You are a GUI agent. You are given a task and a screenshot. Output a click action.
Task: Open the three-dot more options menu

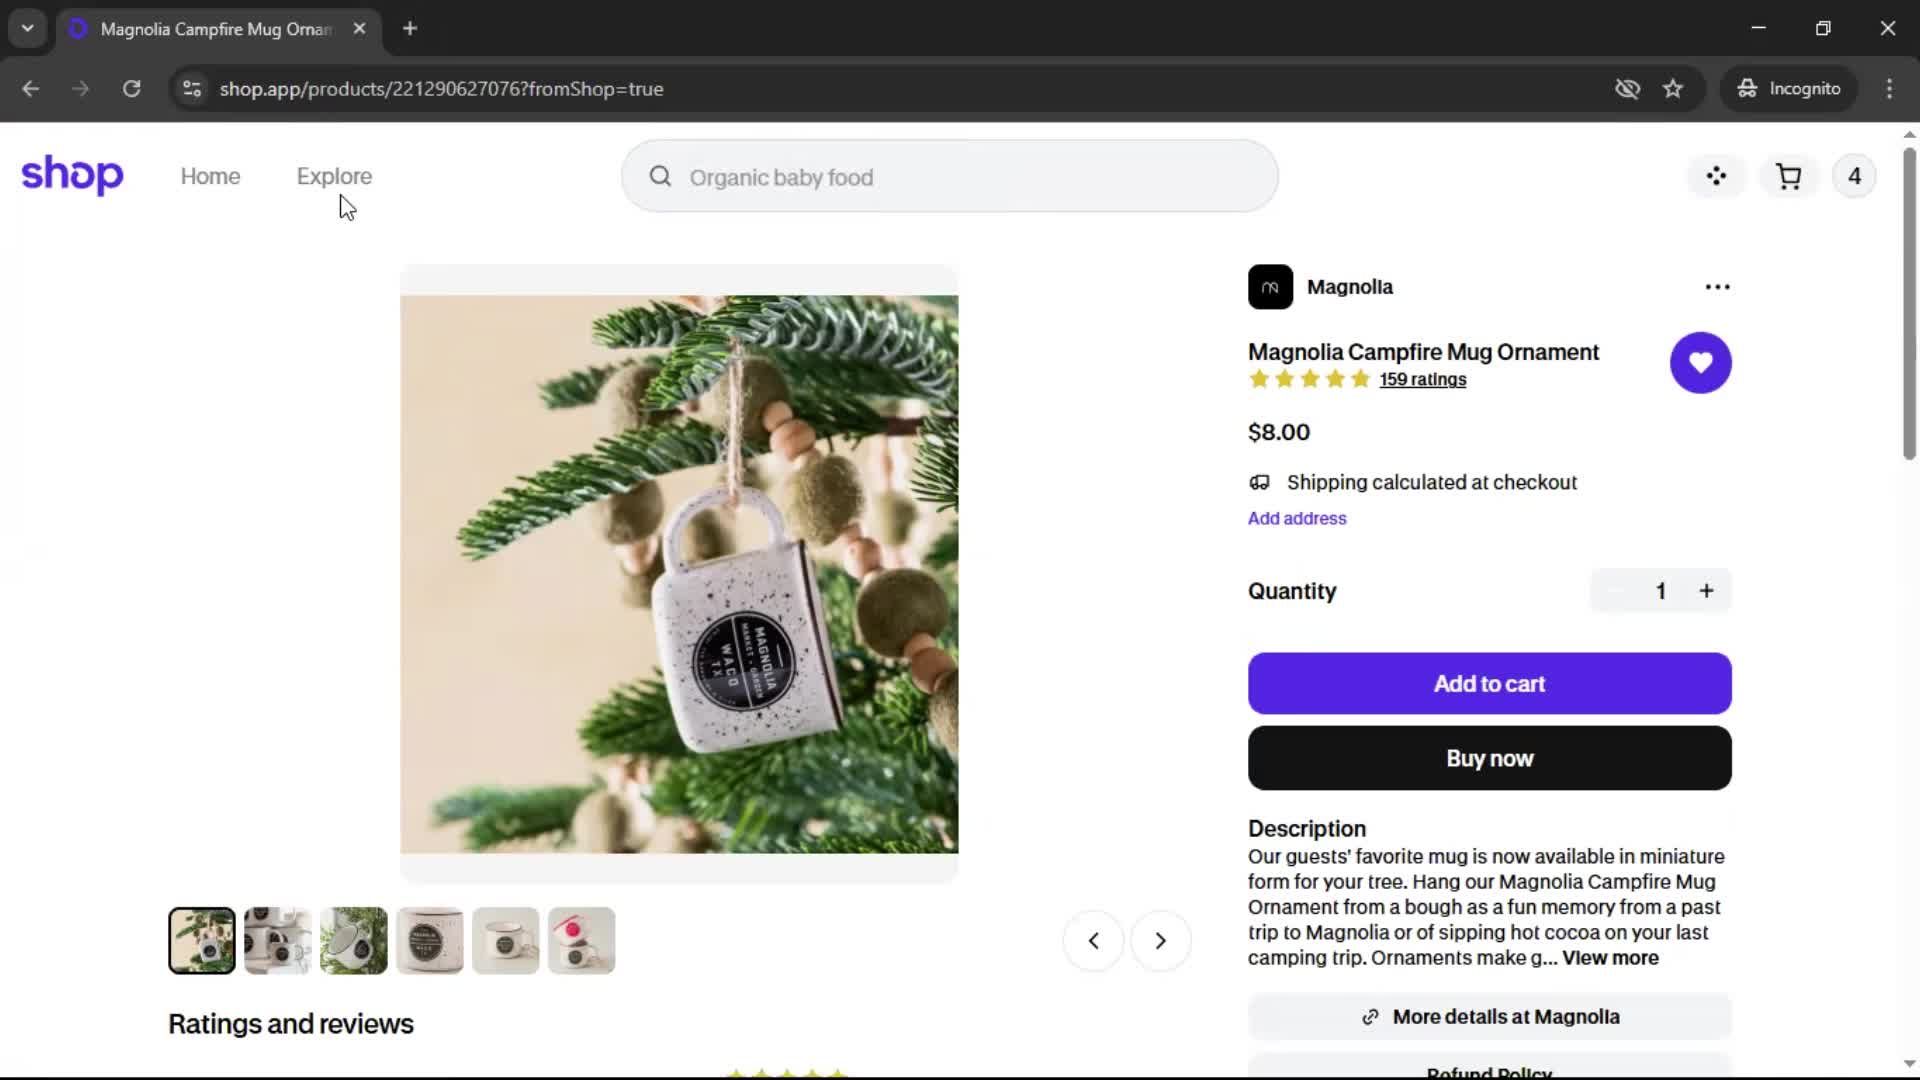pyautogui.click(x=1717, y=287)
